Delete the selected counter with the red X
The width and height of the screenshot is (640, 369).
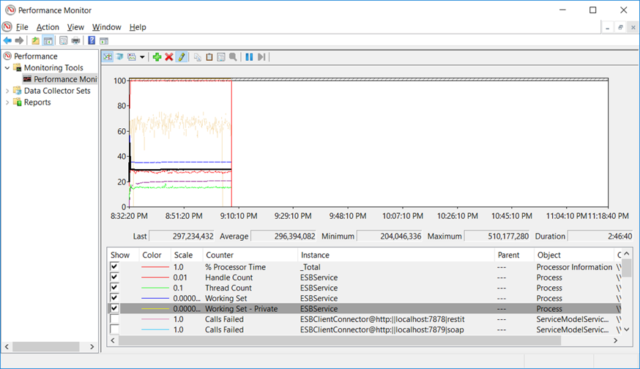(x=169, y=57)
